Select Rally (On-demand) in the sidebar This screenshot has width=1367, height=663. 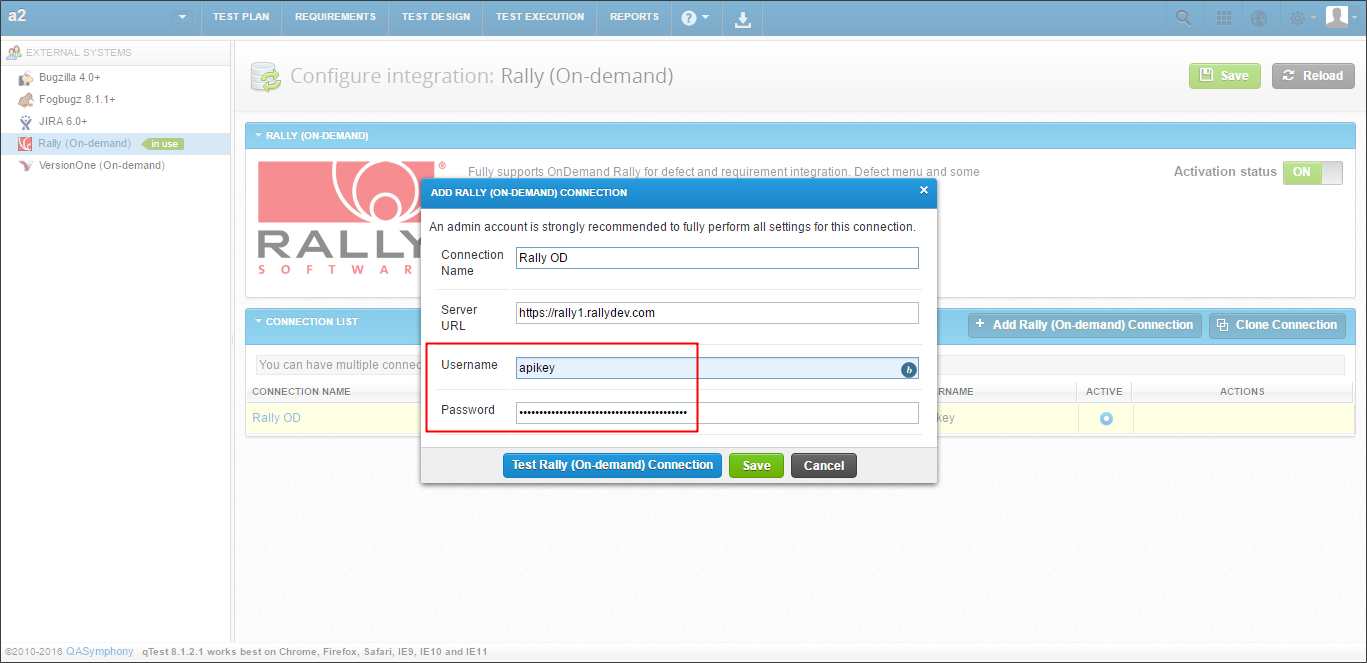tap(84, 143)
